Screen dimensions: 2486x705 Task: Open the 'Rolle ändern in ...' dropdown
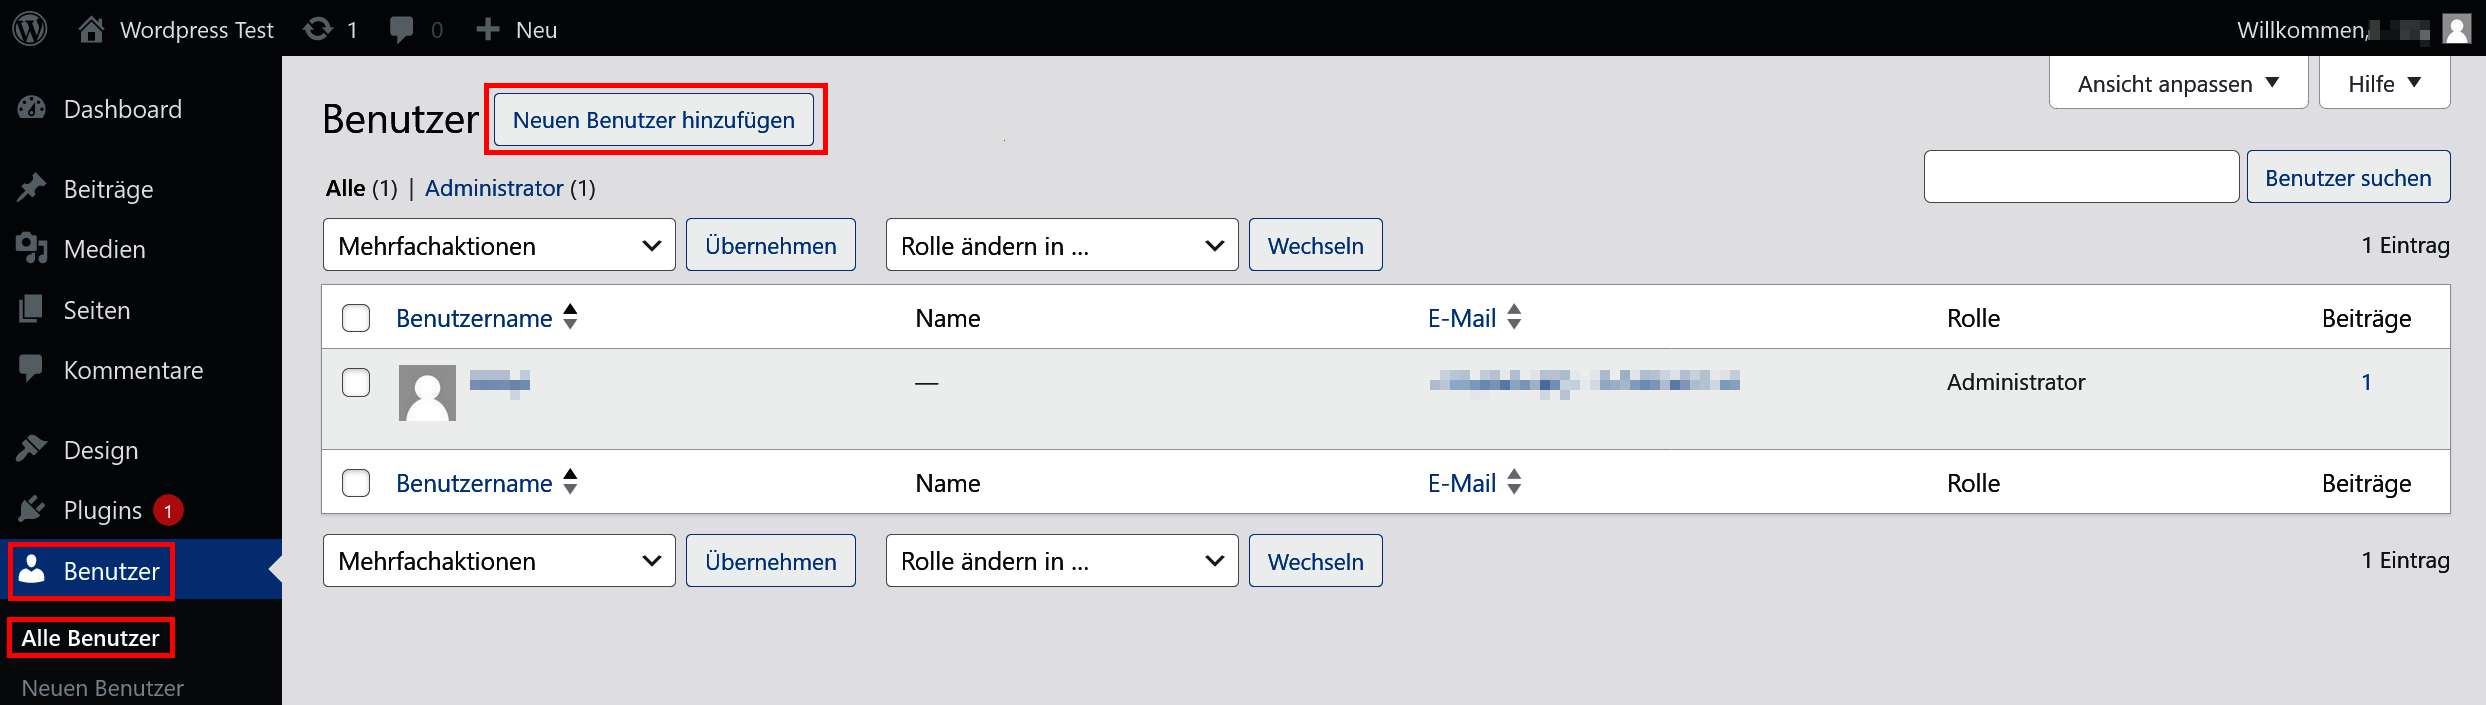[1061, 245]
